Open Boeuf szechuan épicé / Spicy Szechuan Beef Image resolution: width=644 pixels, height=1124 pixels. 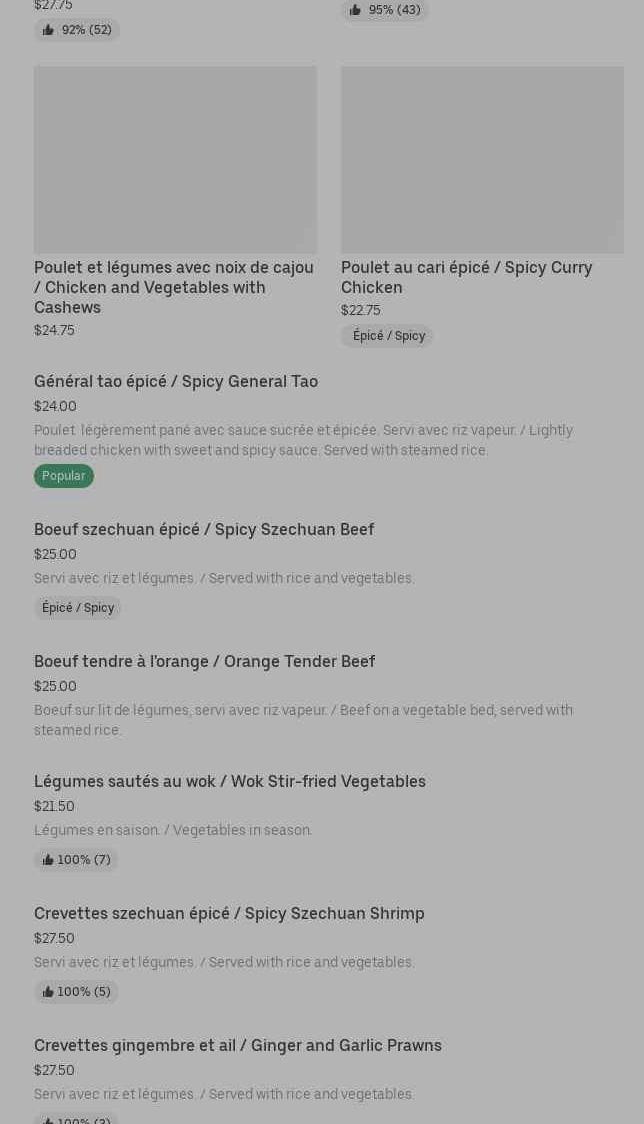(x=204, y=529)
